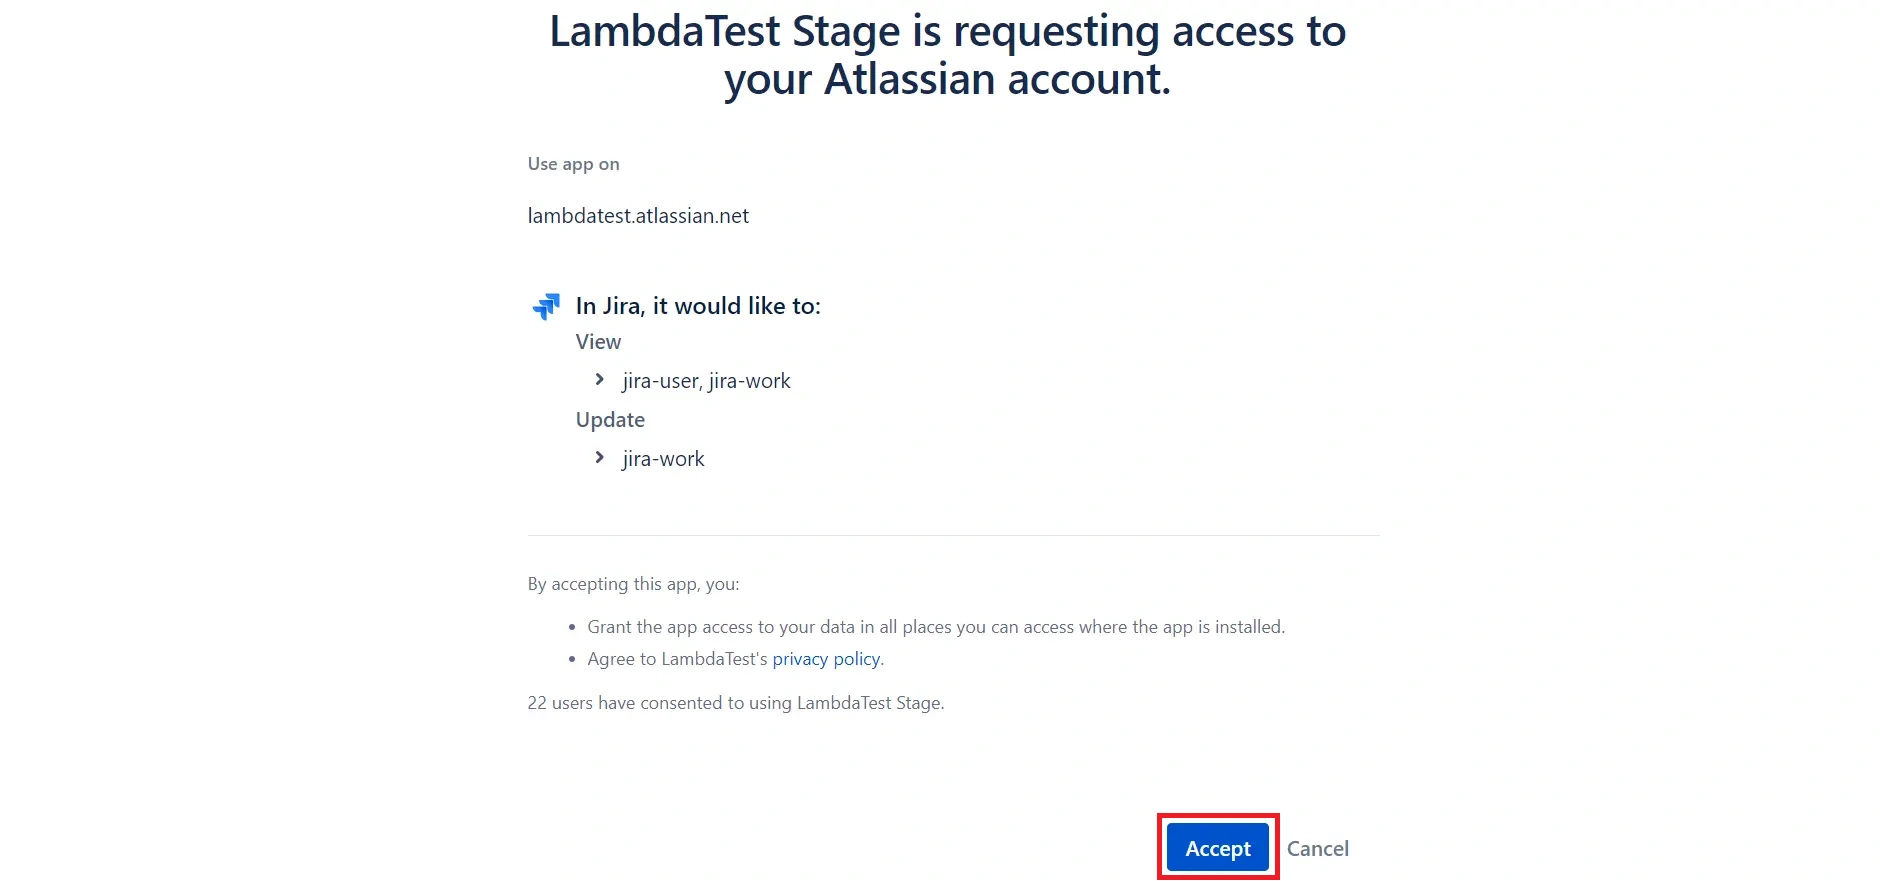Click the '22 users have consented' notice
1880x881 pixels.
pos(735,703)
